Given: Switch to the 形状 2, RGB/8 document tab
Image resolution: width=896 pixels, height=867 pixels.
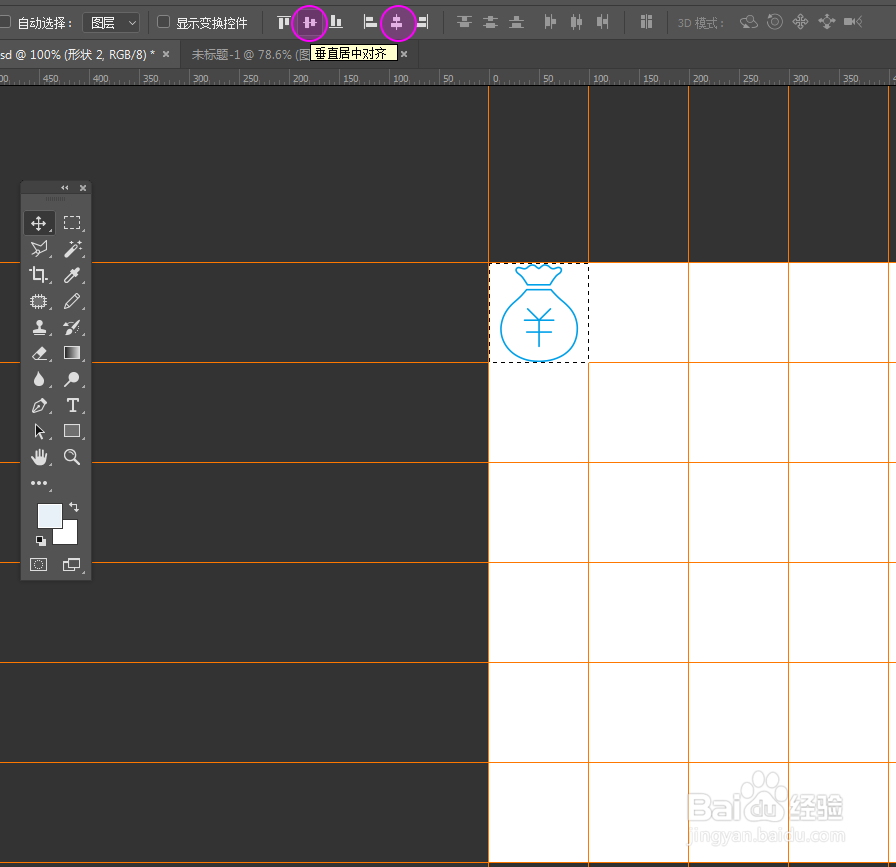Looking at the screenshot, I should click(77, 54).
